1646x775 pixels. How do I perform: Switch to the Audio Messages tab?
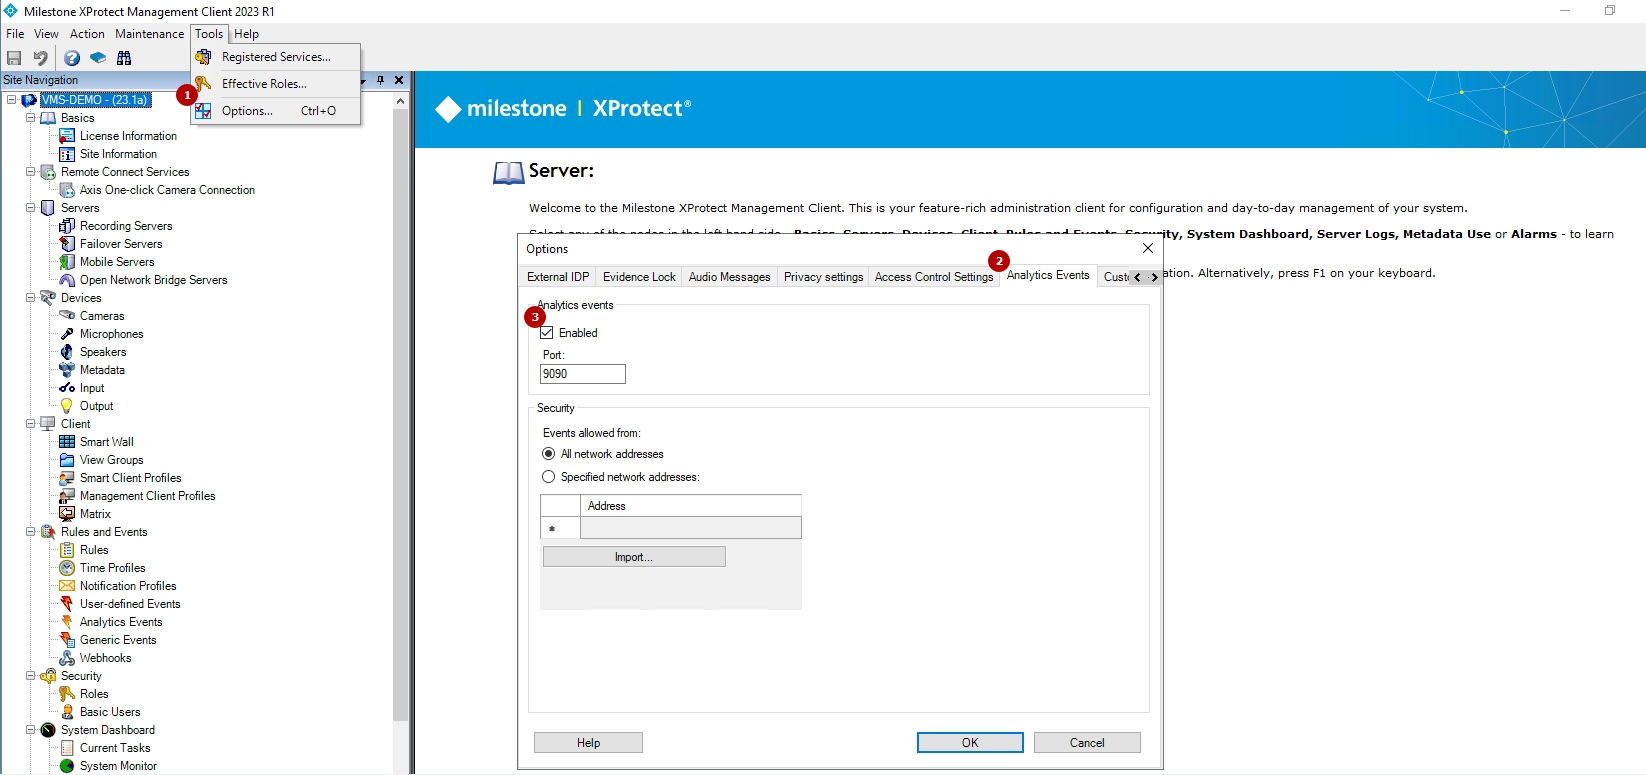click(x=729, y=277)
